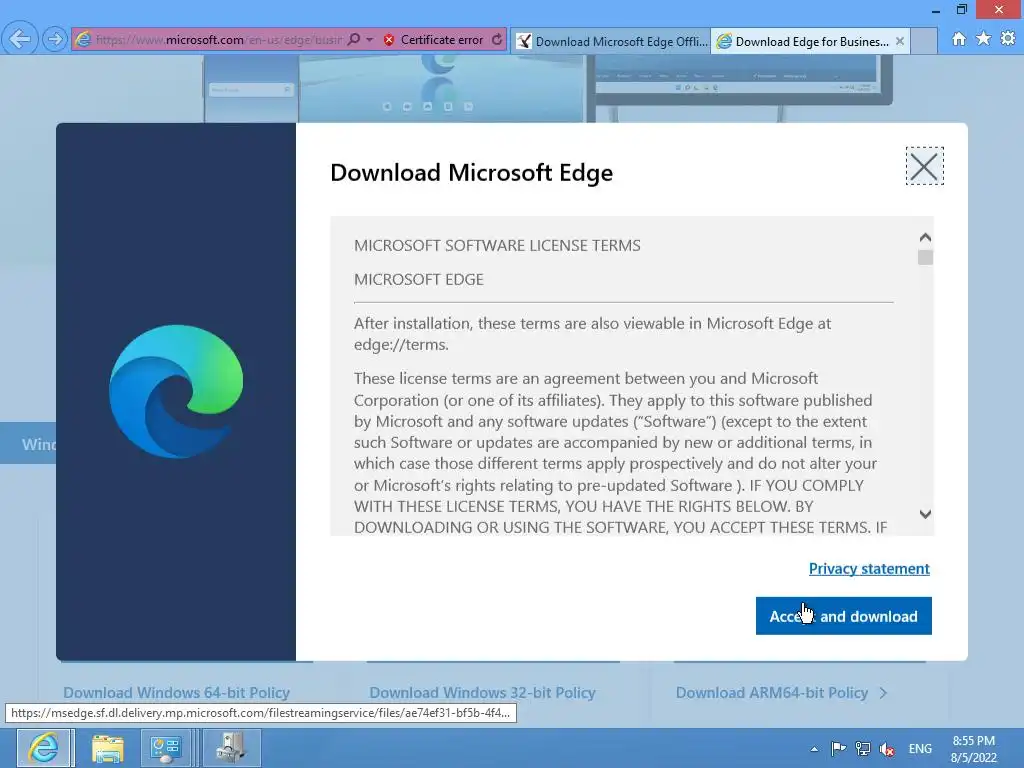Close the Download Microsoft Edge dialog
The image size is (1024, 768).
(924, 167)
